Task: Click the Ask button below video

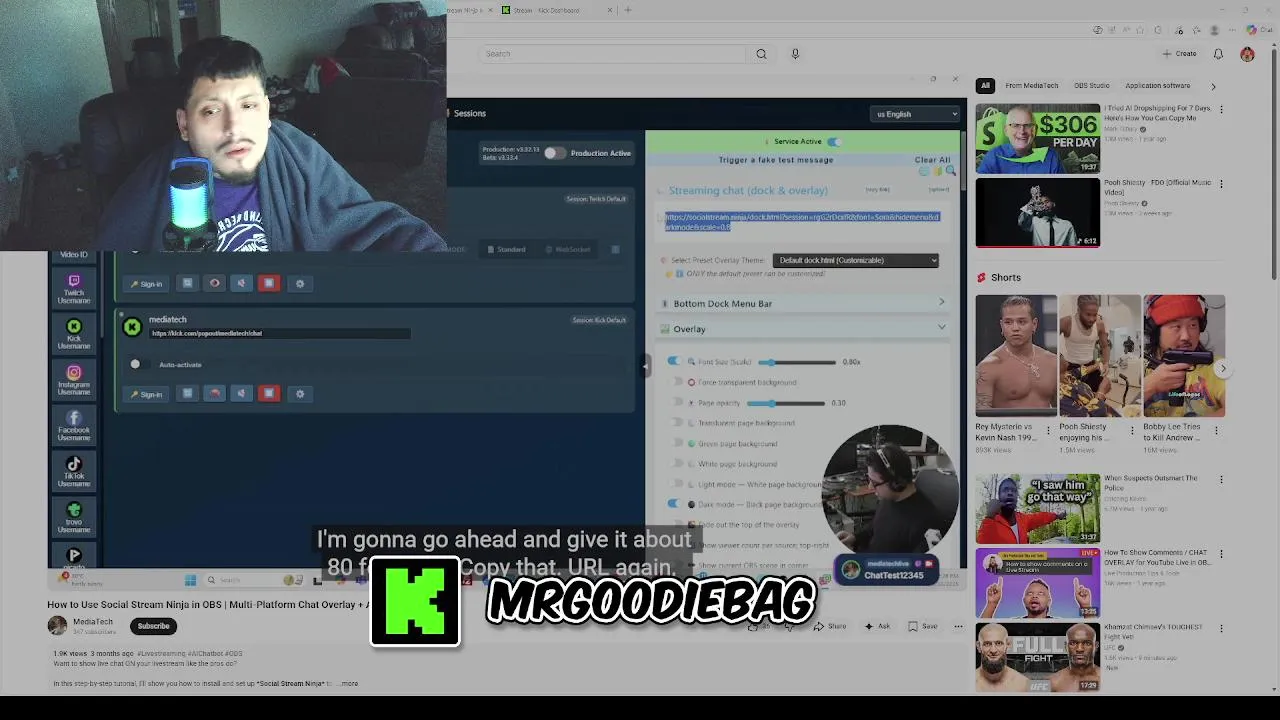Action: [x=878, y=627]
